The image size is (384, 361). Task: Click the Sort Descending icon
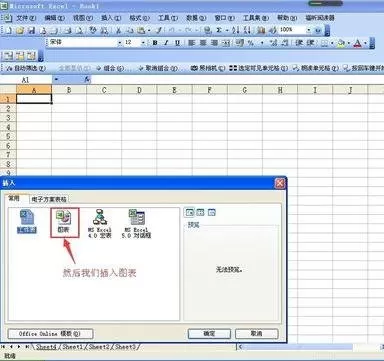pos(247,30)
